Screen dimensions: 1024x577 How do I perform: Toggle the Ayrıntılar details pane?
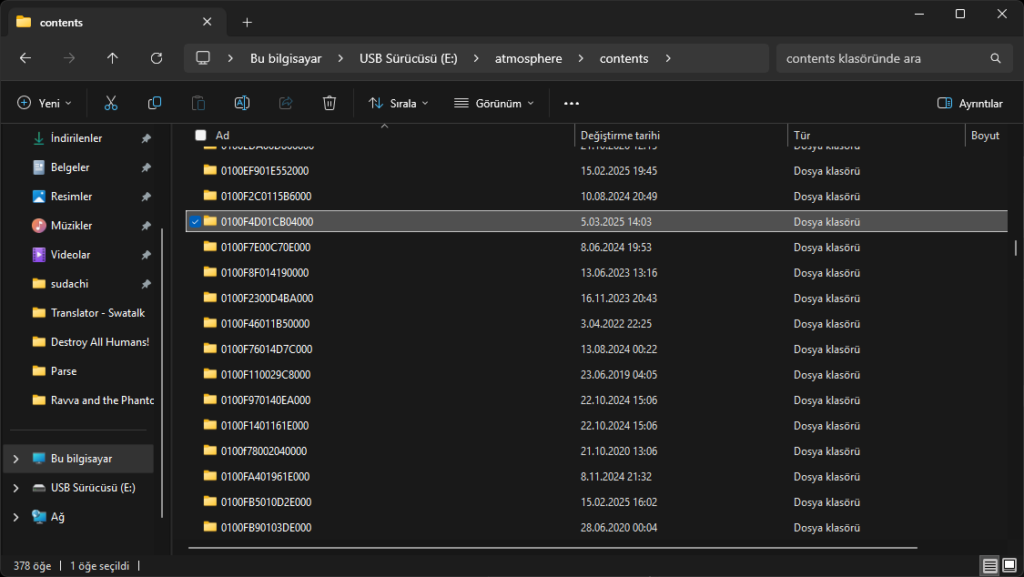coord(969,103)
